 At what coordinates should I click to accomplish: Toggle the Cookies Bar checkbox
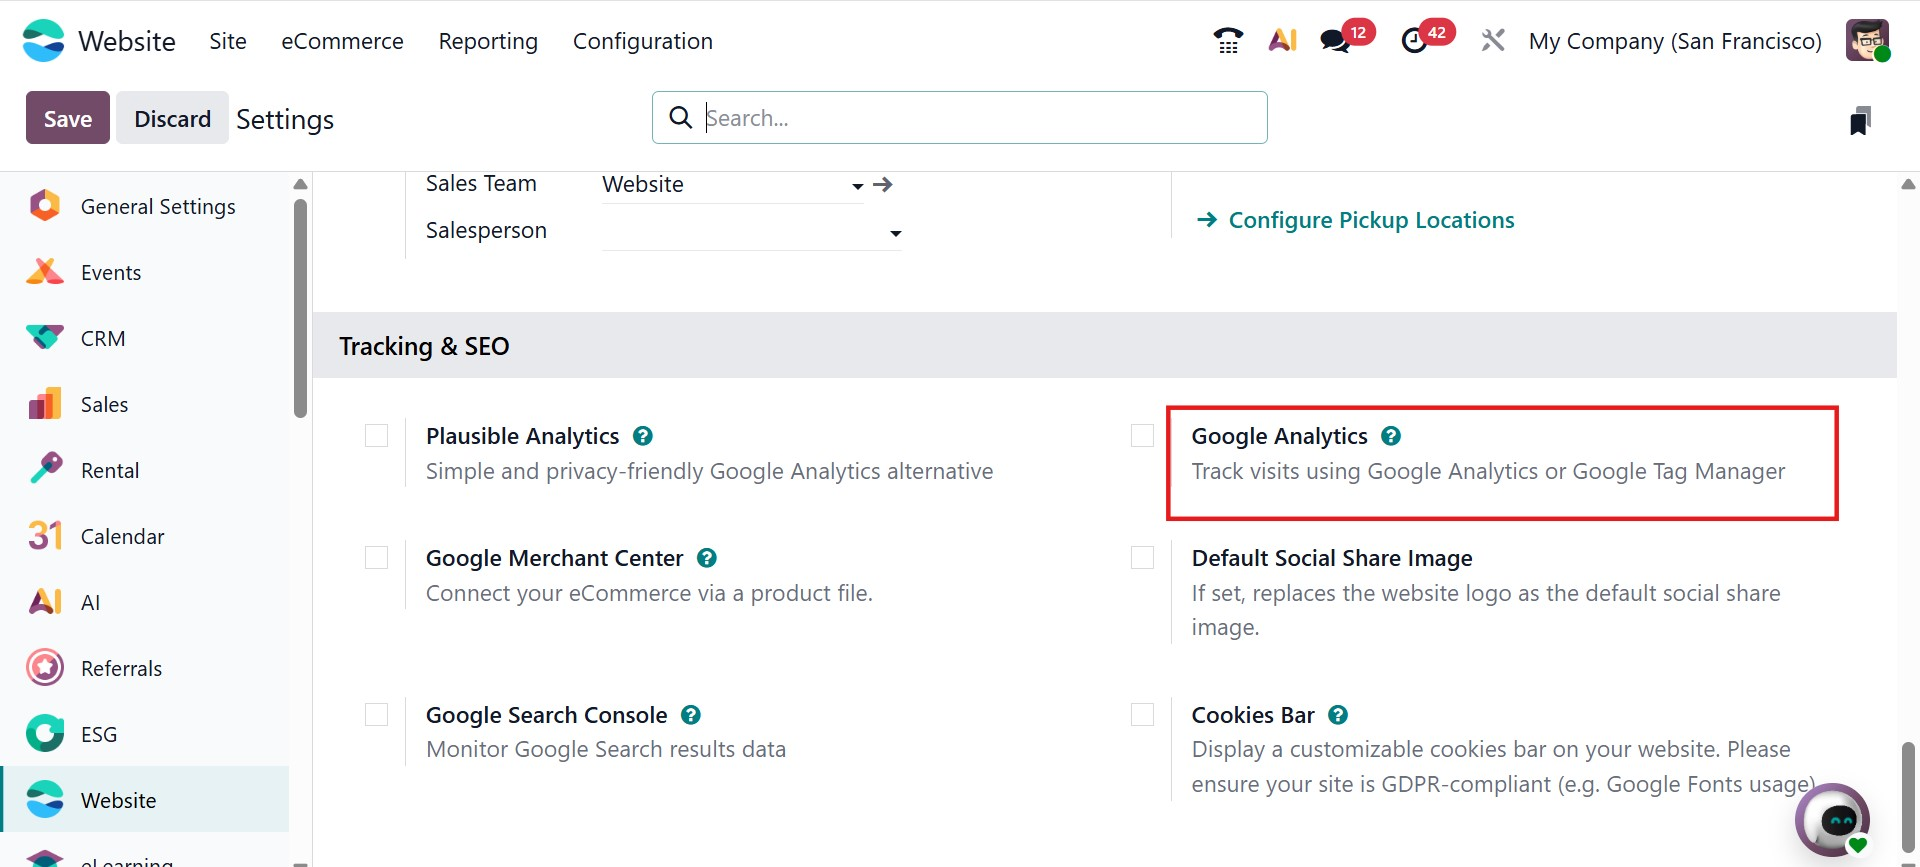[1142, 715]
